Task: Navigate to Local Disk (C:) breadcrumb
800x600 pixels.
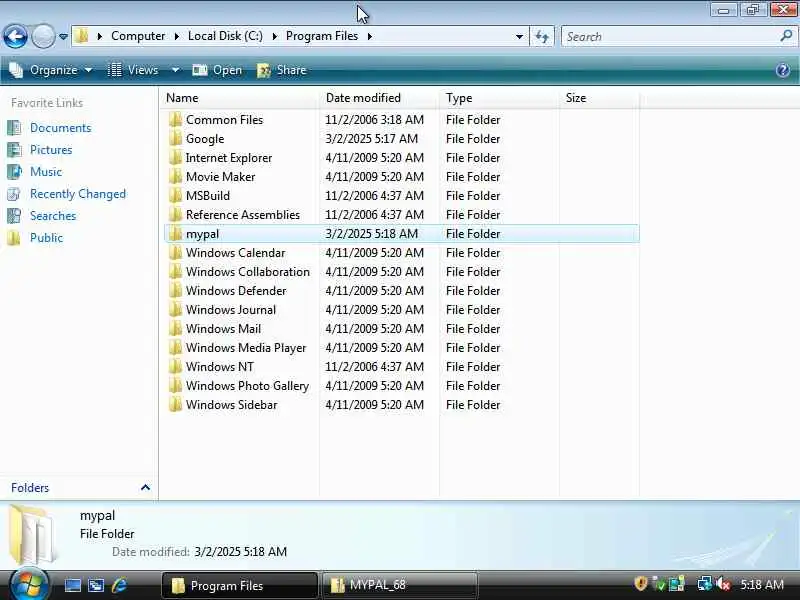Action: (225, 36)
